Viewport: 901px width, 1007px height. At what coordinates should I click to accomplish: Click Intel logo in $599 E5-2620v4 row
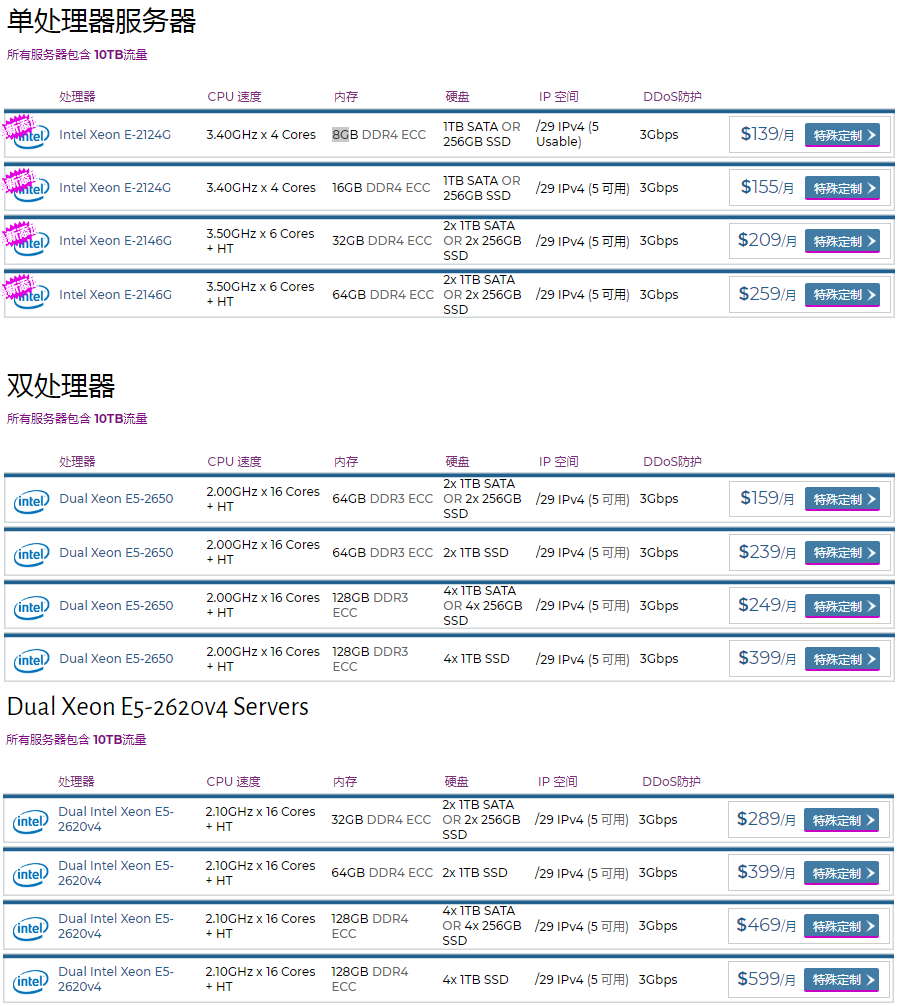point(31,980)
